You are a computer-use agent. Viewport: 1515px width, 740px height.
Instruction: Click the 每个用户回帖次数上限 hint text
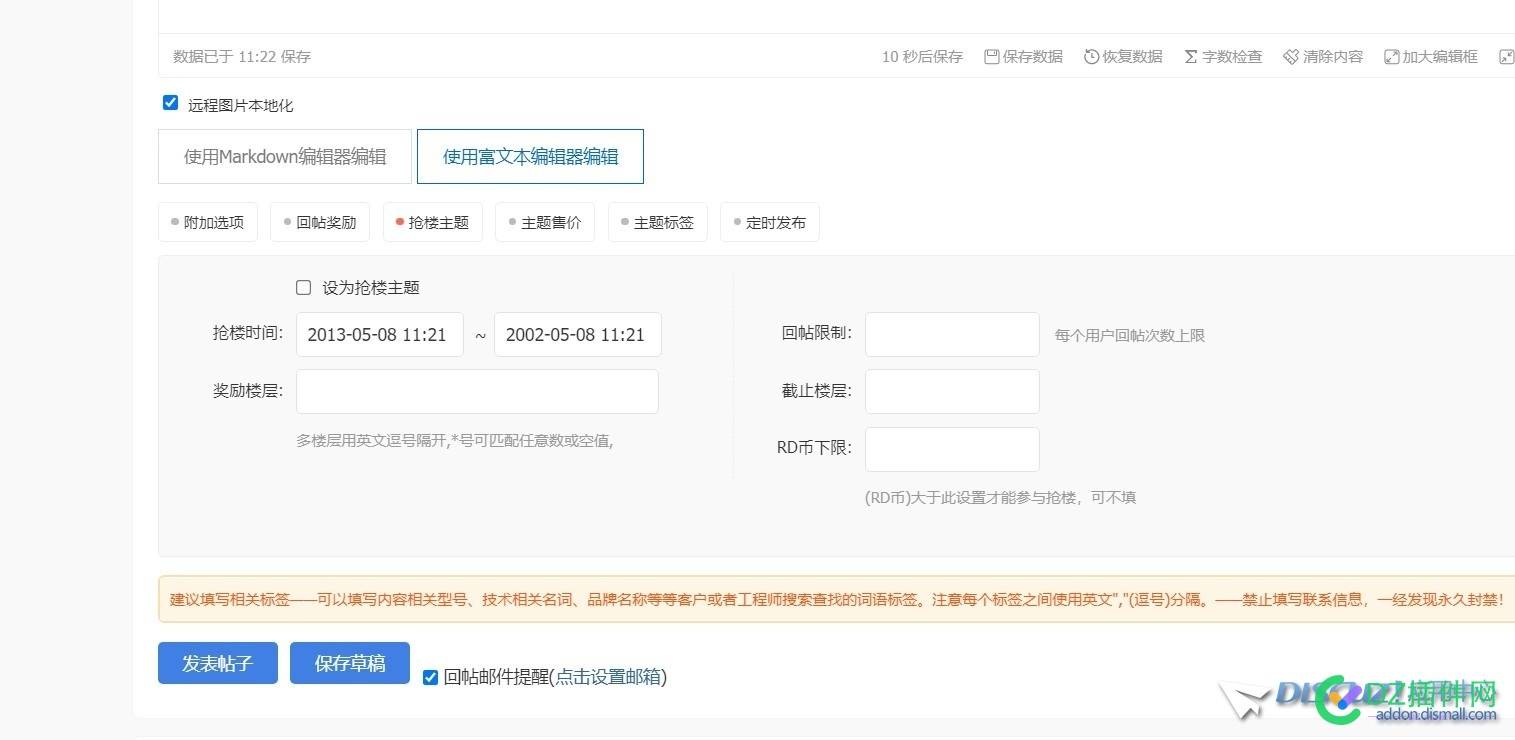coord(1130,336)
